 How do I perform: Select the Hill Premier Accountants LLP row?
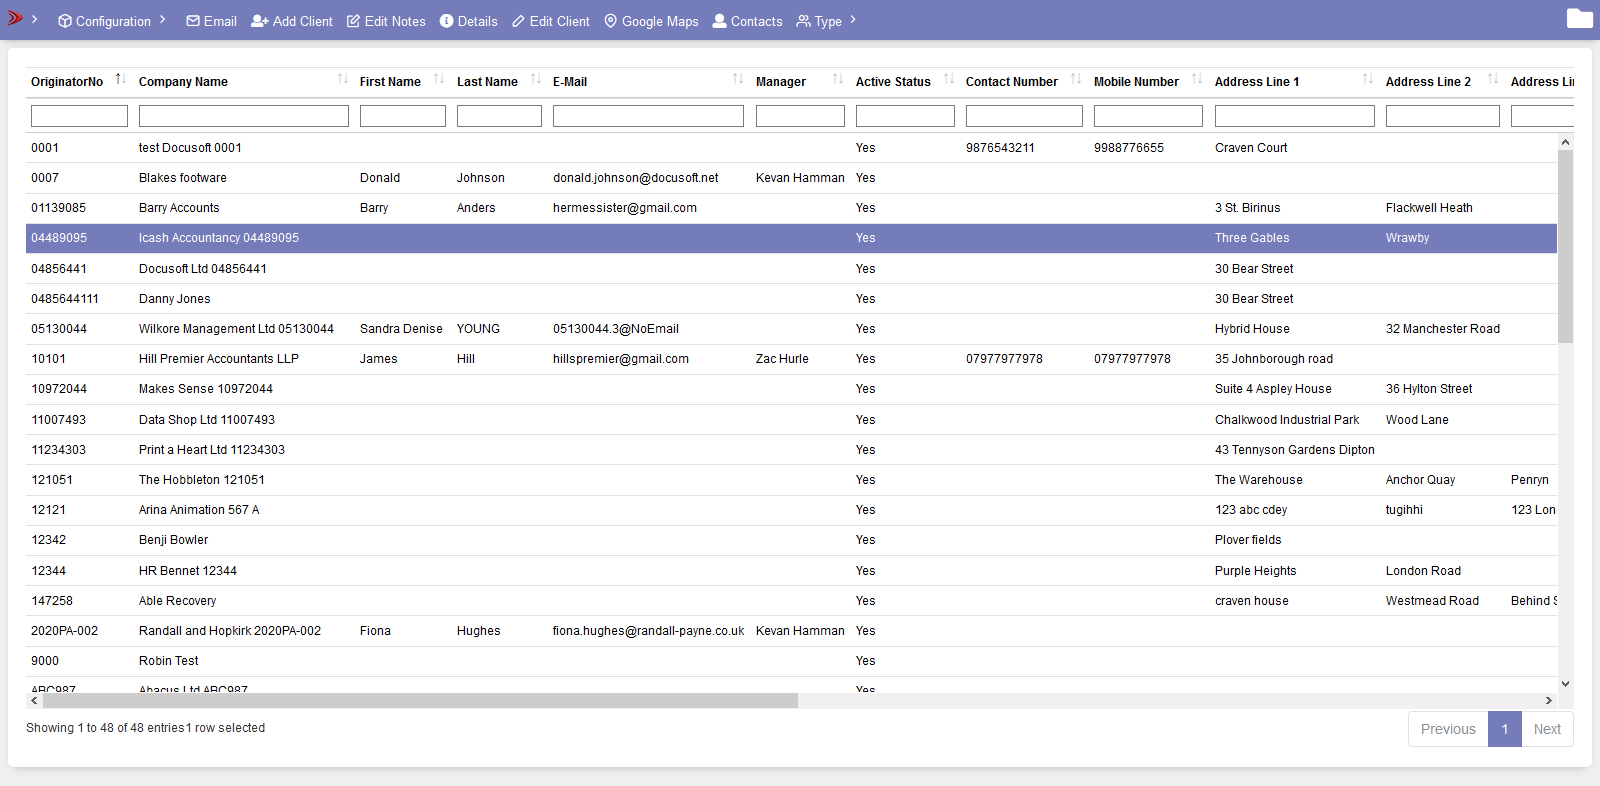[791, 359]
